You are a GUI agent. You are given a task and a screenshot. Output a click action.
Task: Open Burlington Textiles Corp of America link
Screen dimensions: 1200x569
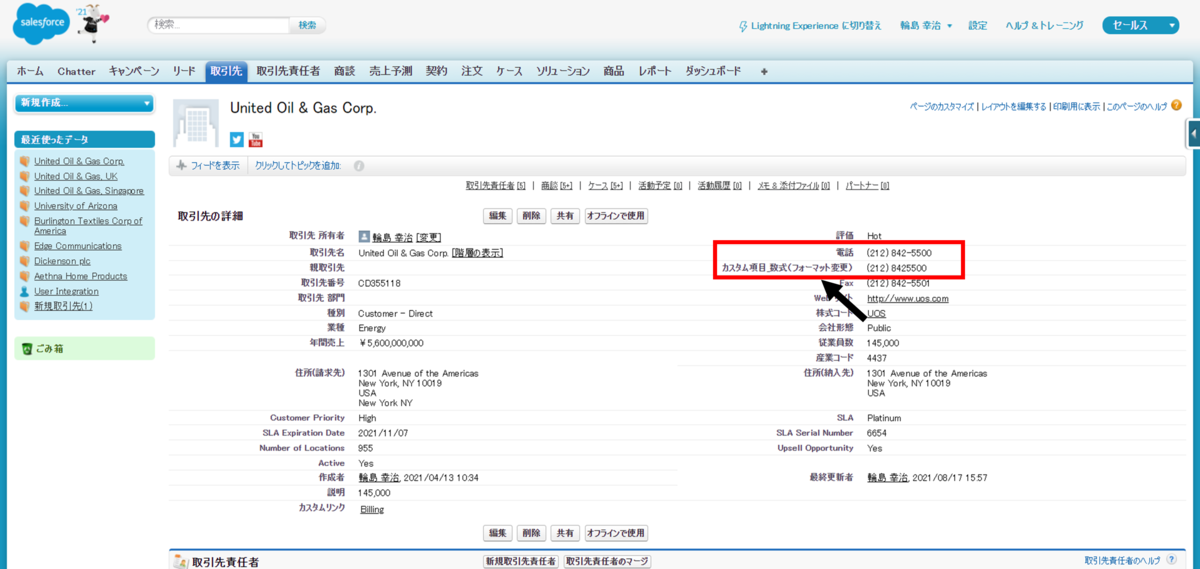click(88, 226)
